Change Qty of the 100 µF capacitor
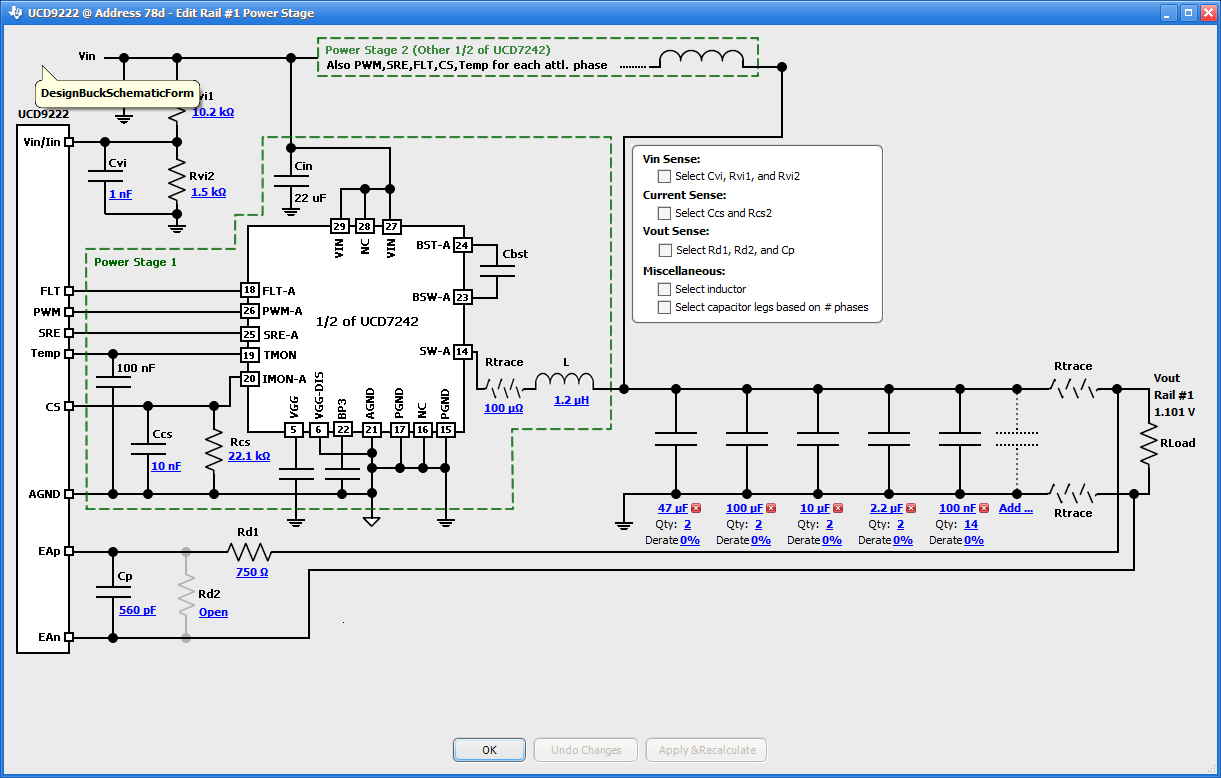Image resolution: width=1221 pixels, height=778 pixels. pyautogui.click(x=758, y=524)
